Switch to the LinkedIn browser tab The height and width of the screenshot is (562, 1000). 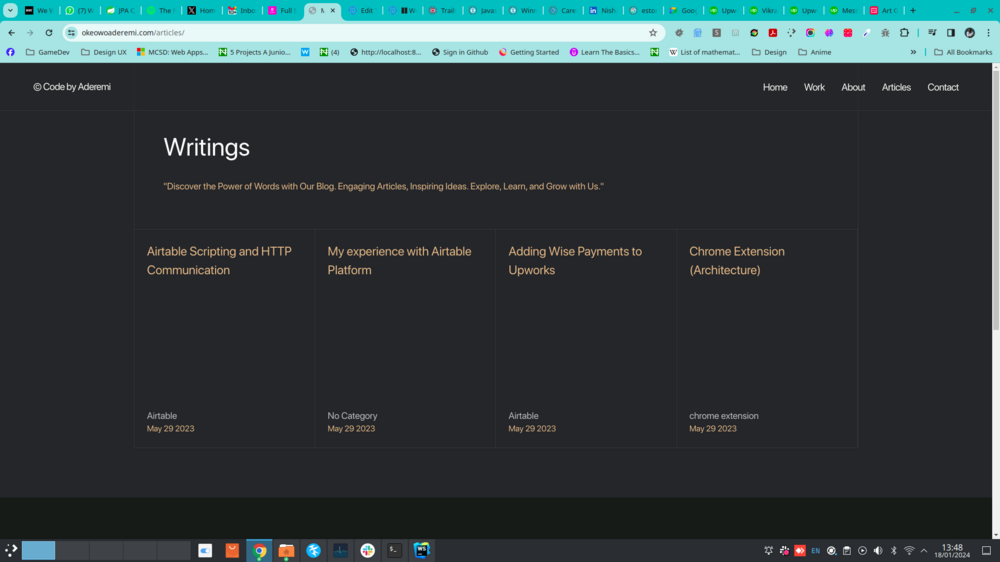(603, 10)
